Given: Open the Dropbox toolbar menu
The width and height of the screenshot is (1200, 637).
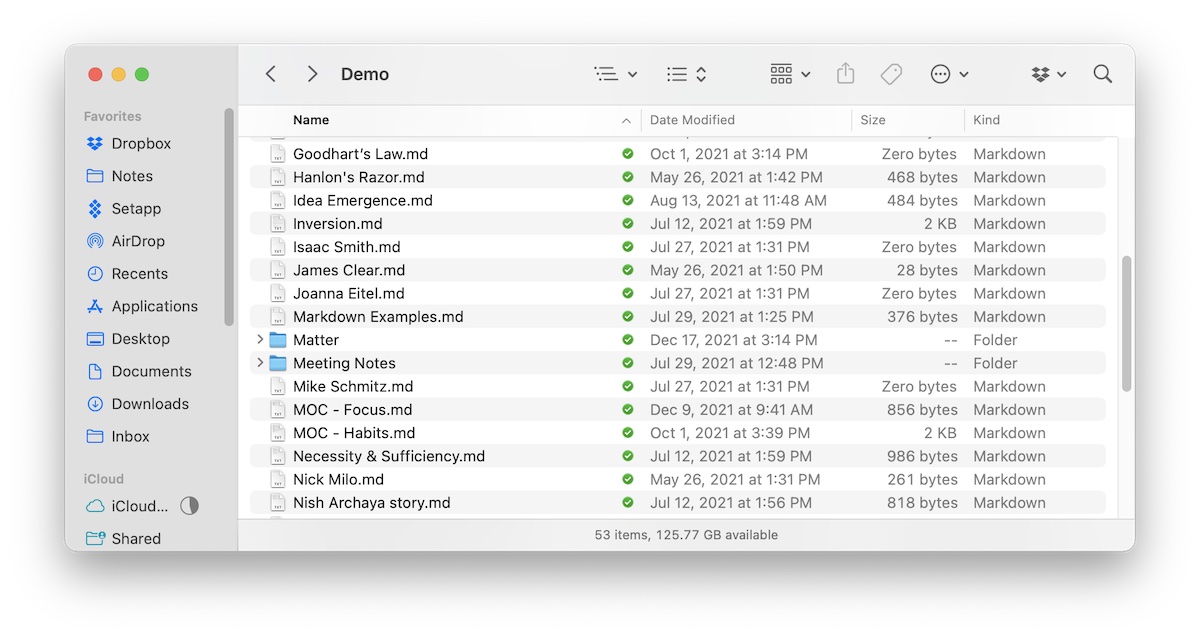Looking at the screenshot, I should (1048, 74).
